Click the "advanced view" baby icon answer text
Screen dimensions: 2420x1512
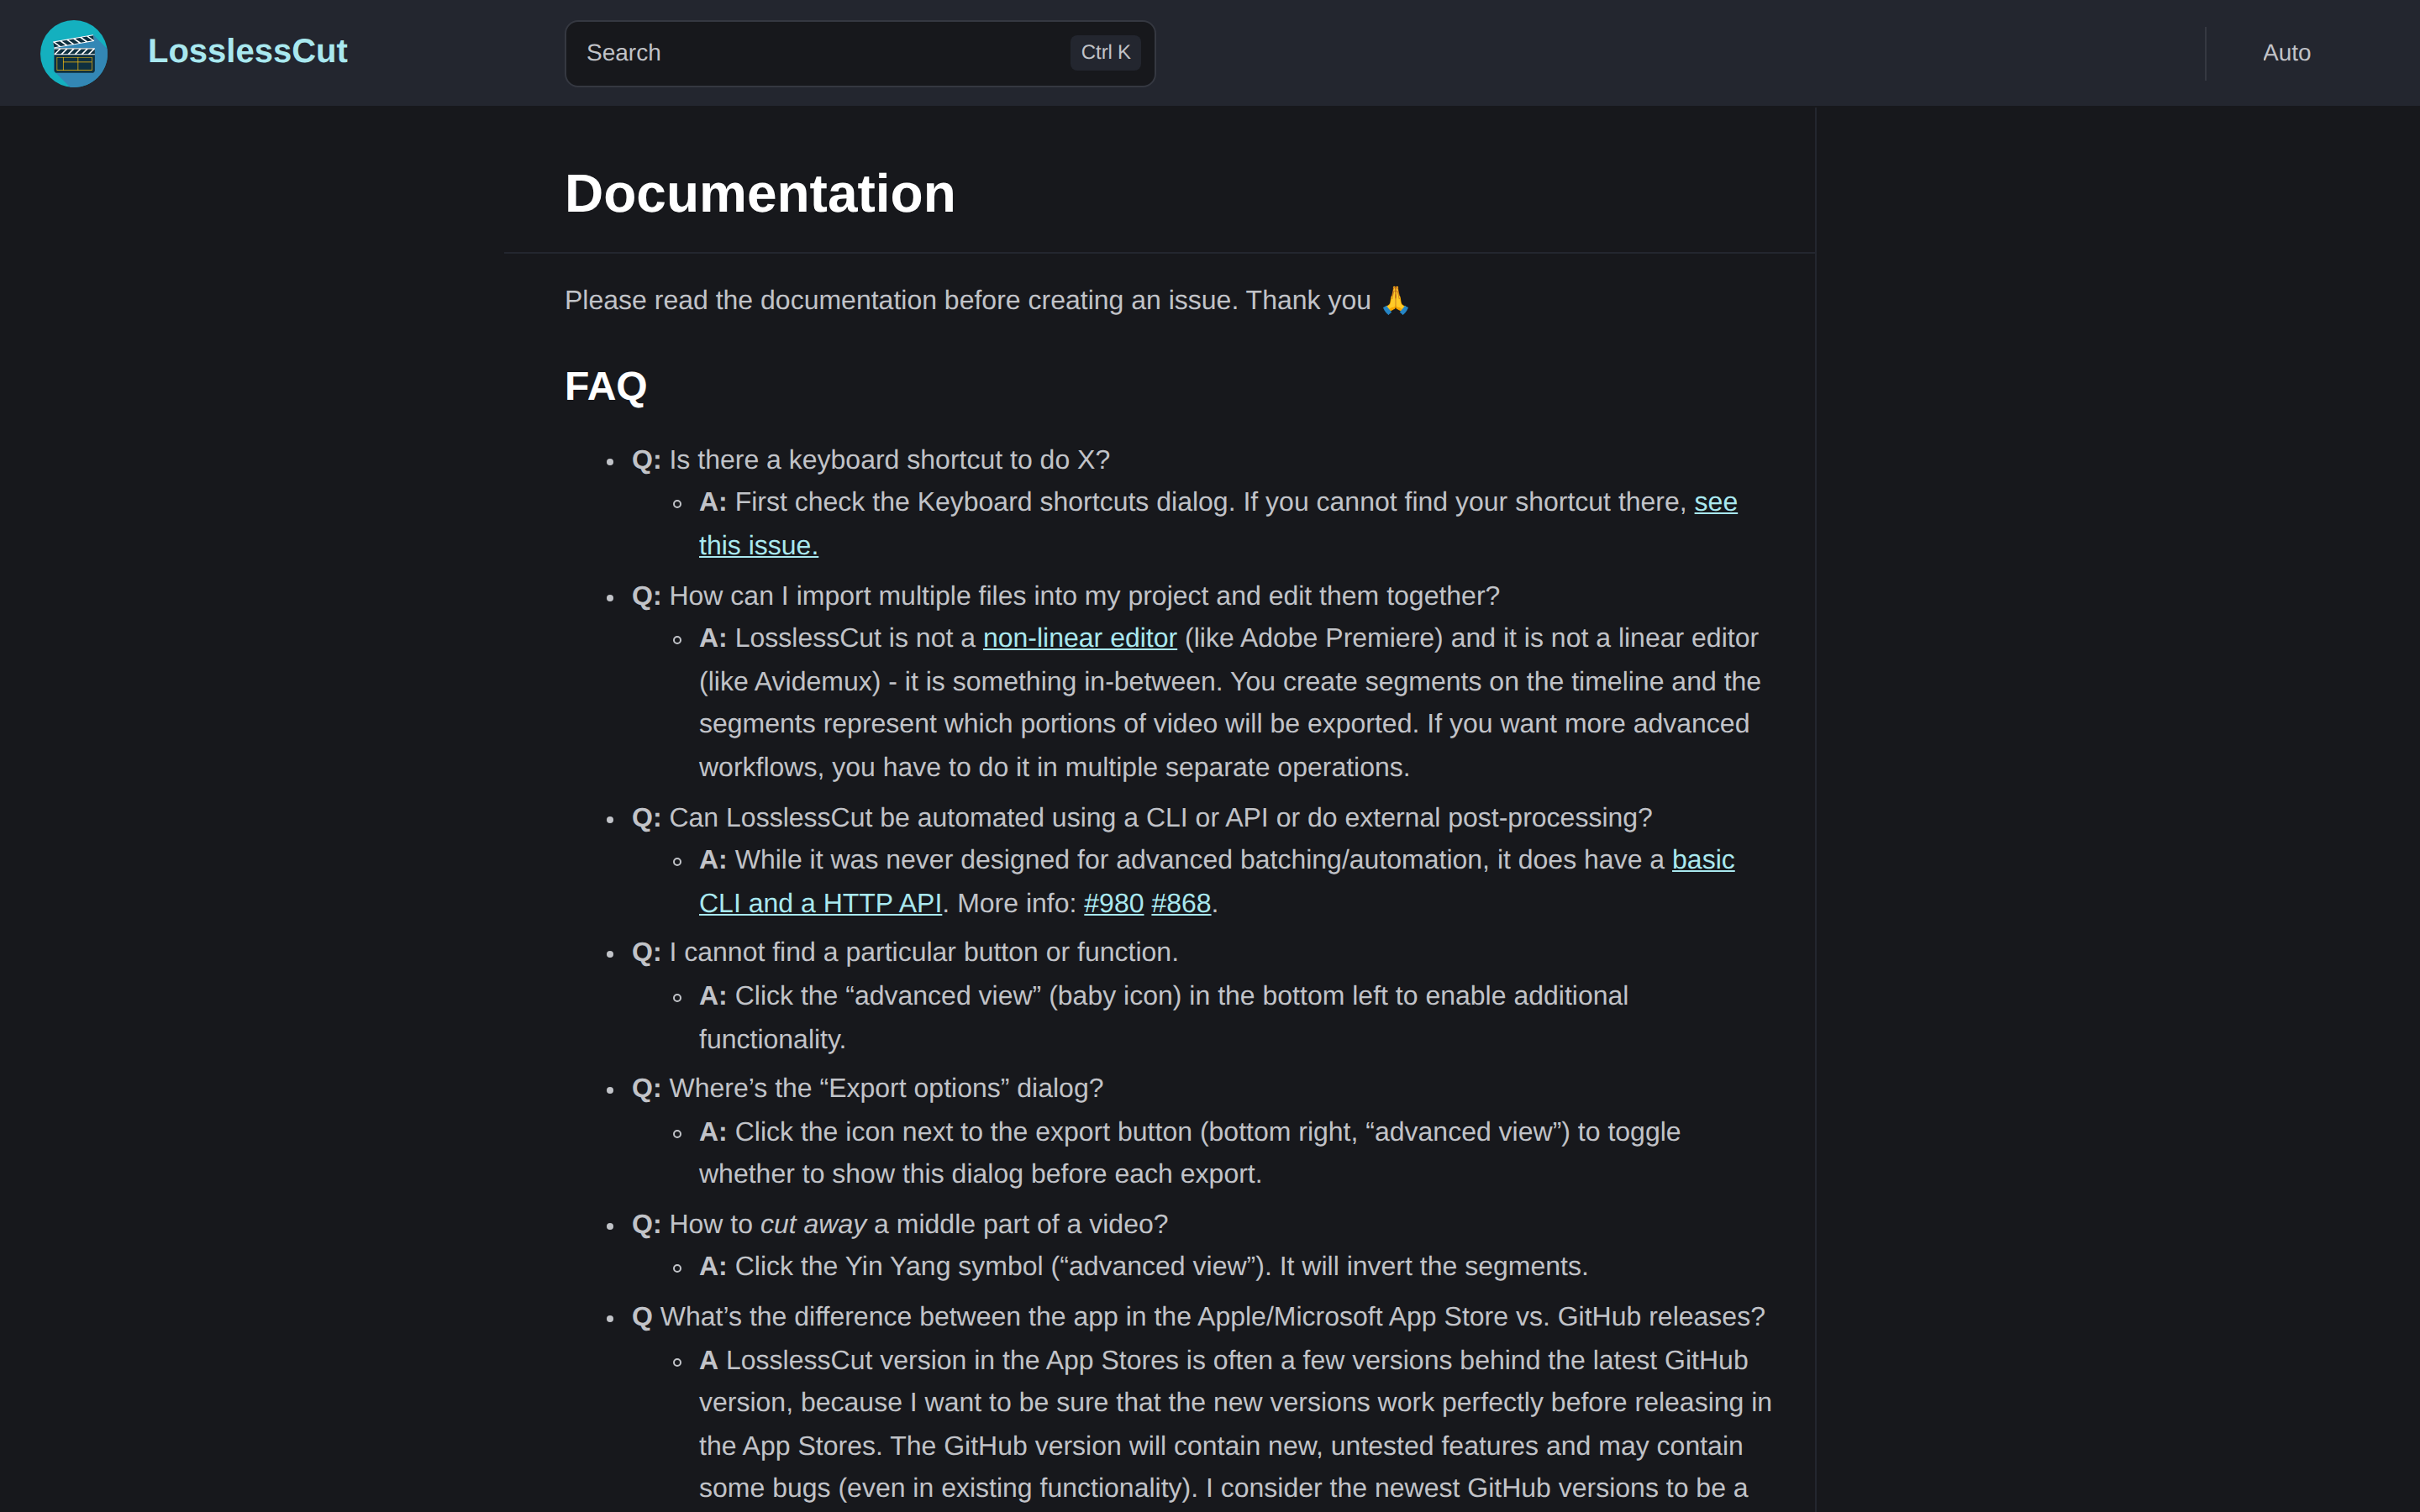coord(1163,1017)
